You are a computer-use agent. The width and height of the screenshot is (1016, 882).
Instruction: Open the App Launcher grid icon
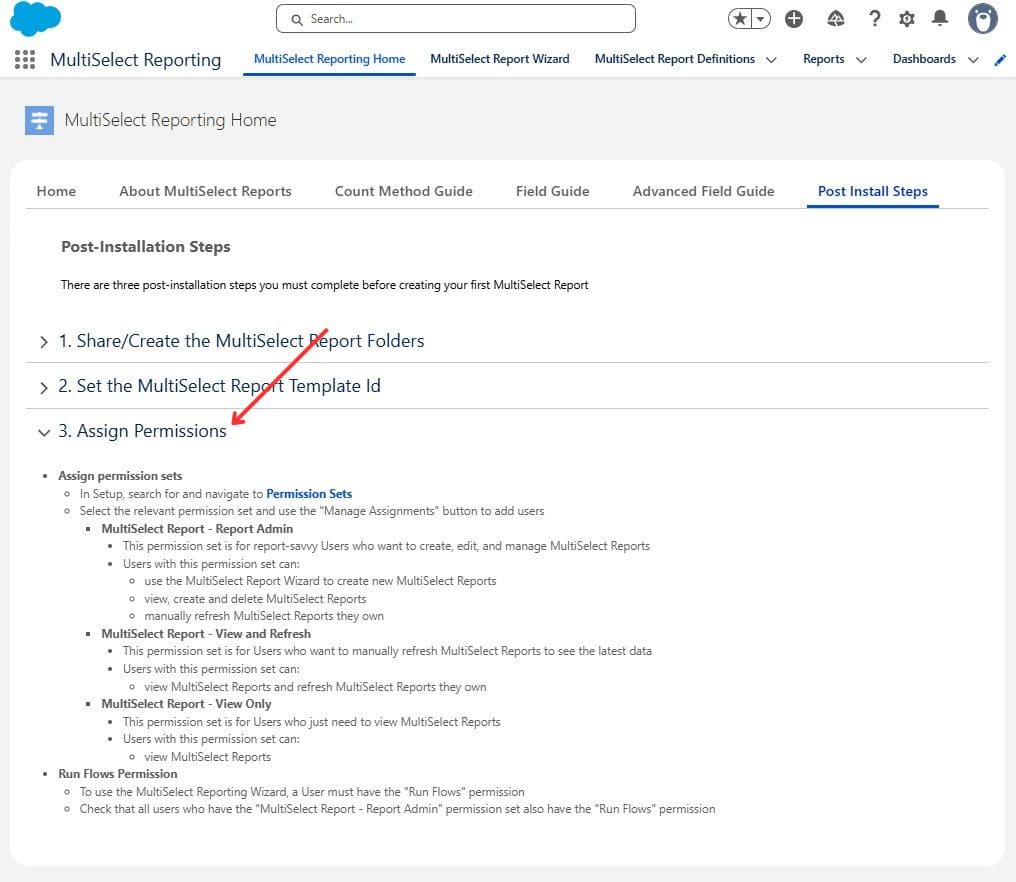23,60
